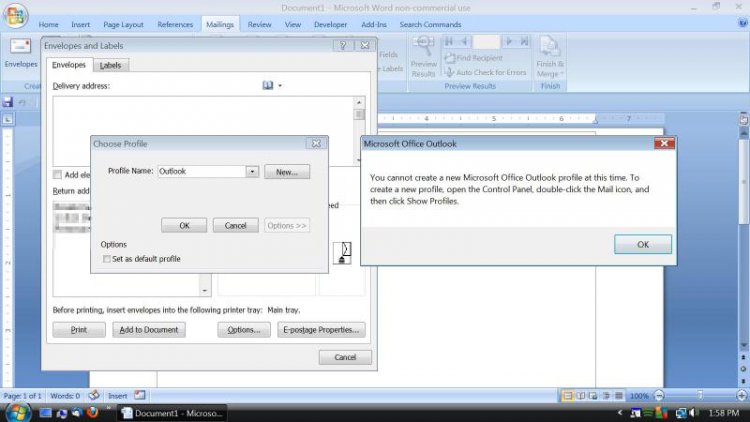The height and width of the screenshot is (422, 750).
Task: Show hidden tray icons chevron
Action: coord(620,412)
